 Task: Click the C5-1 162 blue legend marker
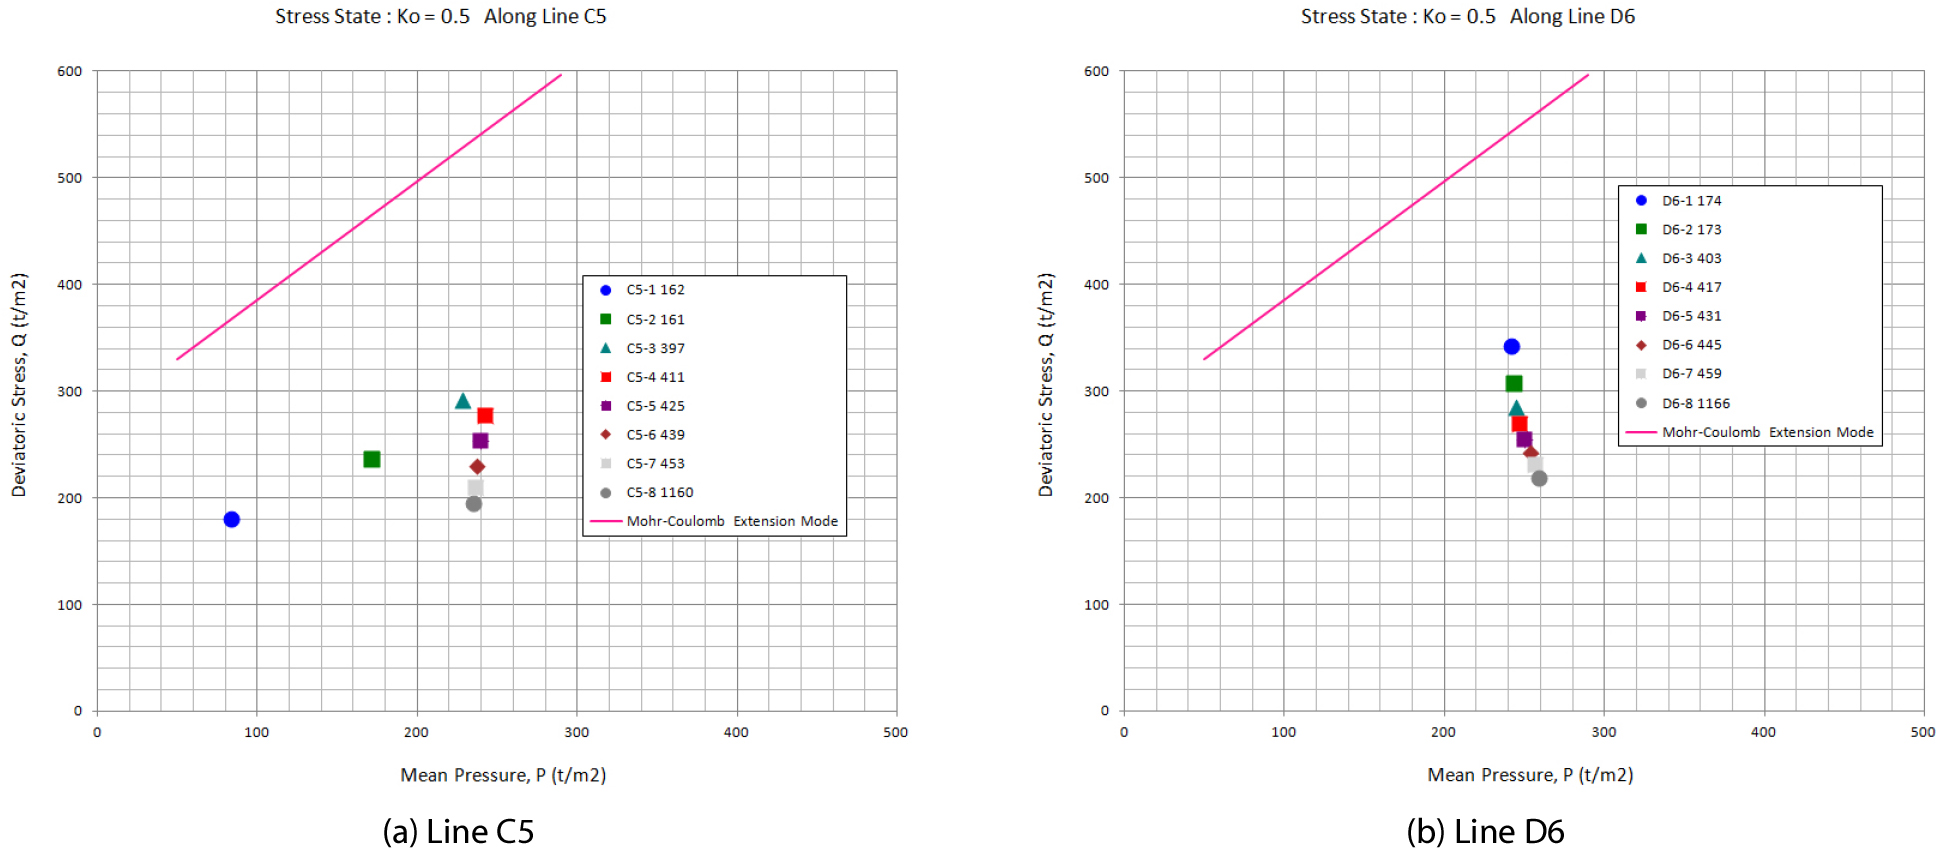[605, 290]
